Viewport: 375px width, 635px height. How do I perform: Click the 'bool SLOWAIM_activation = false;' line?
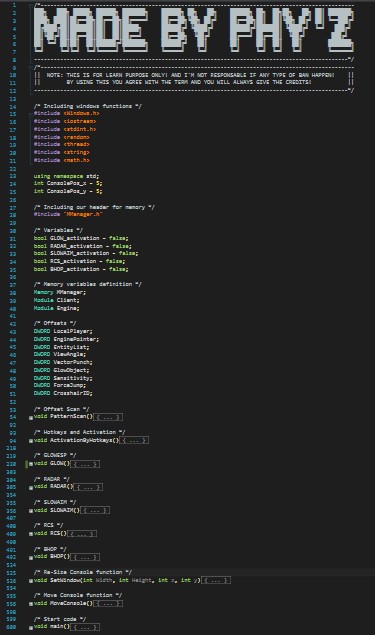point(86,254)
